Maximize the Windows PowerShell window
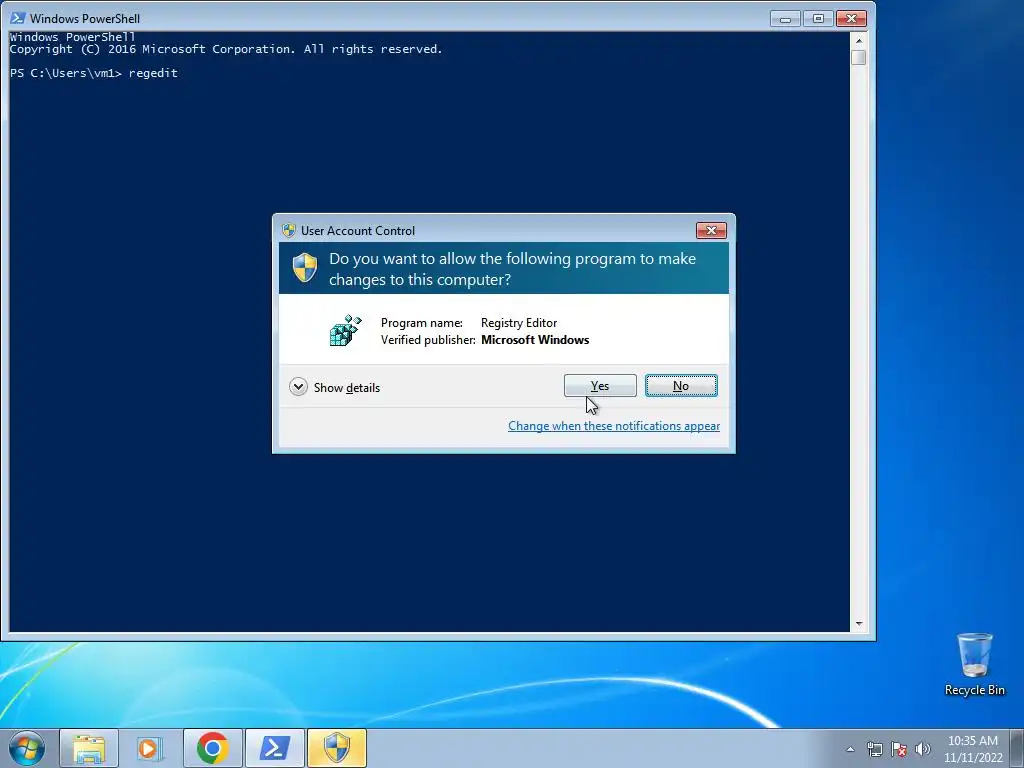Image resolution: width=1024 pixels, height=768 pixels. point(818,18)
